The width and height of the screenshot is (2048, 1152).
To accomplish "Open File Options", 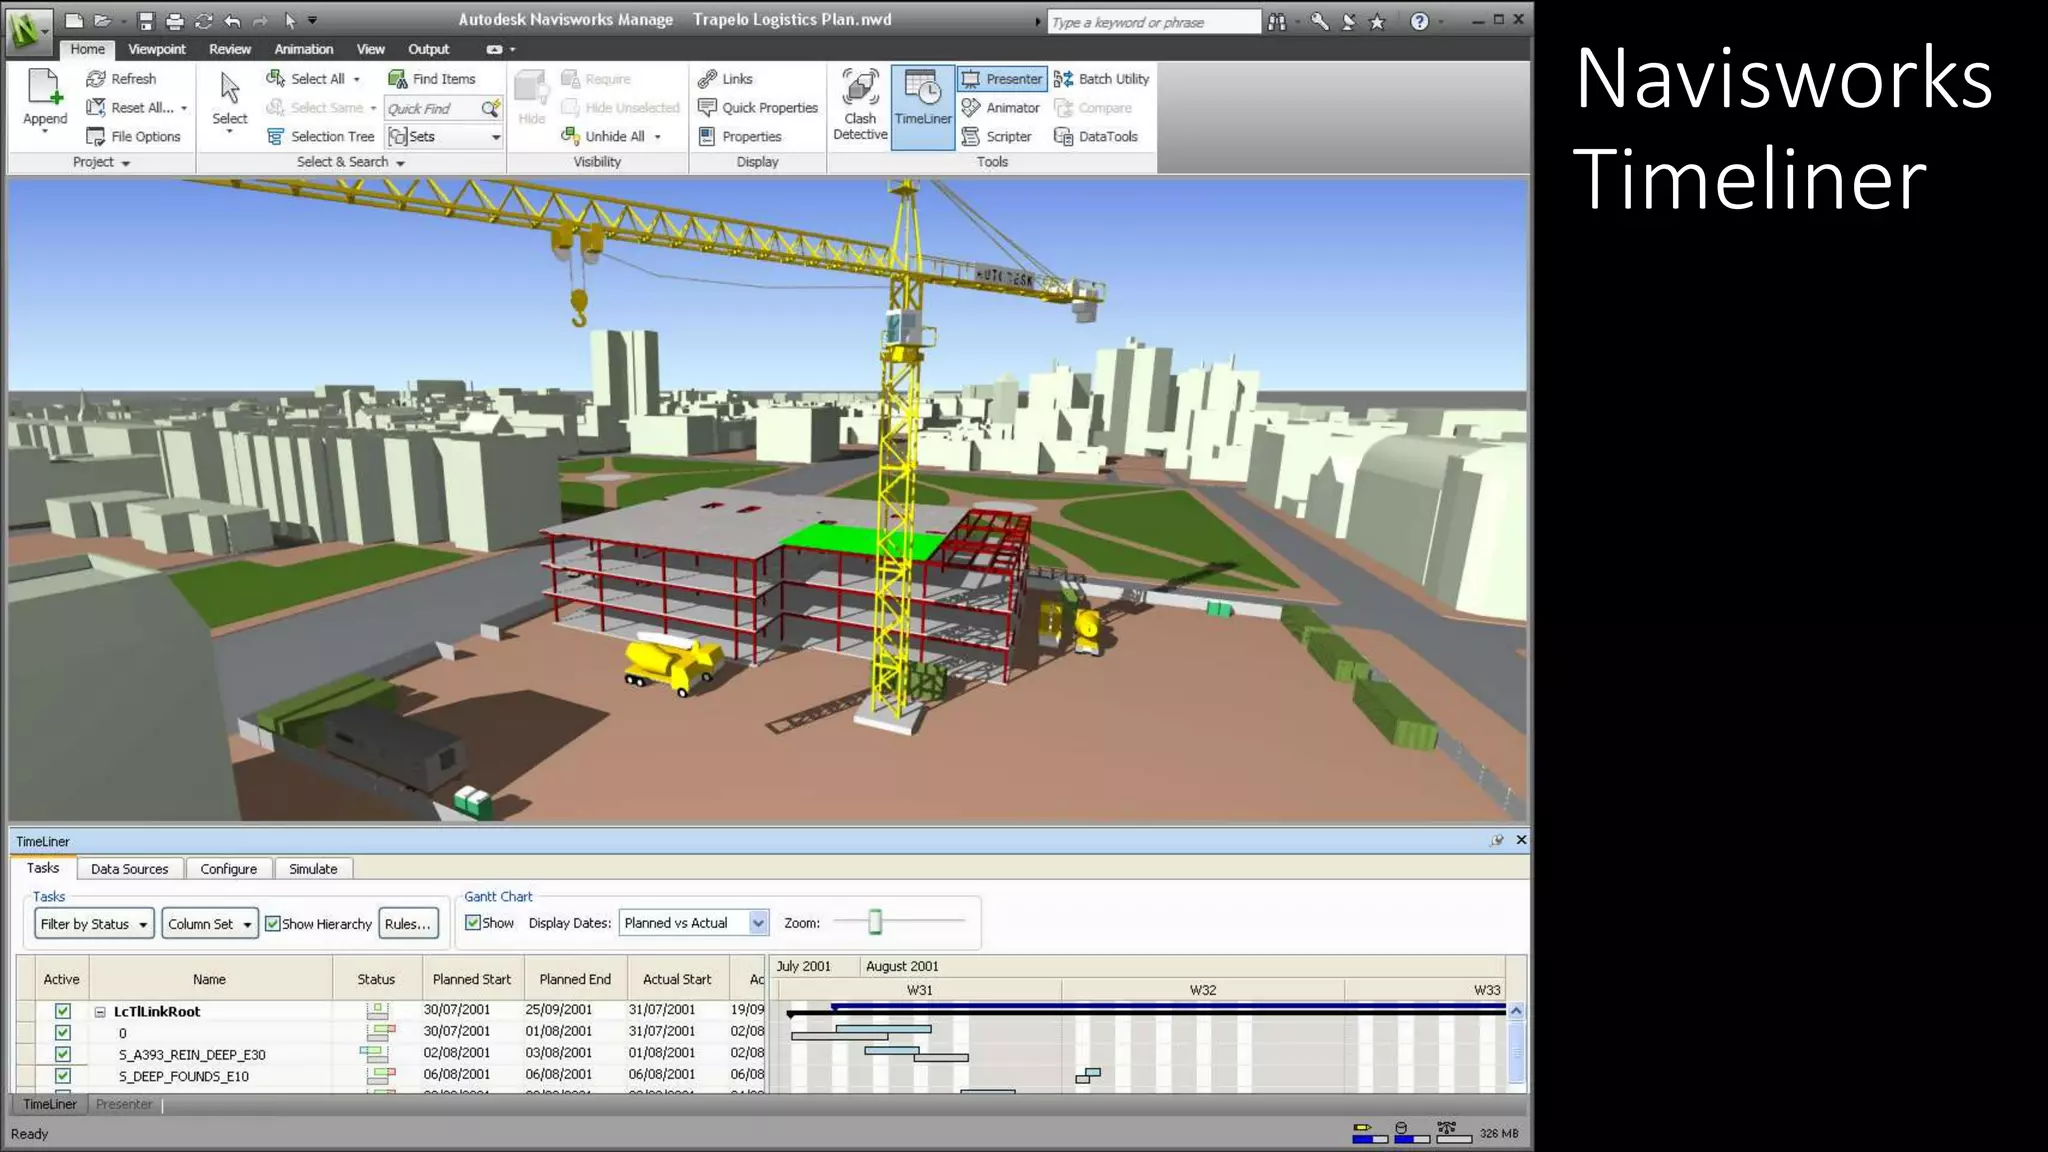I will 134,137.
